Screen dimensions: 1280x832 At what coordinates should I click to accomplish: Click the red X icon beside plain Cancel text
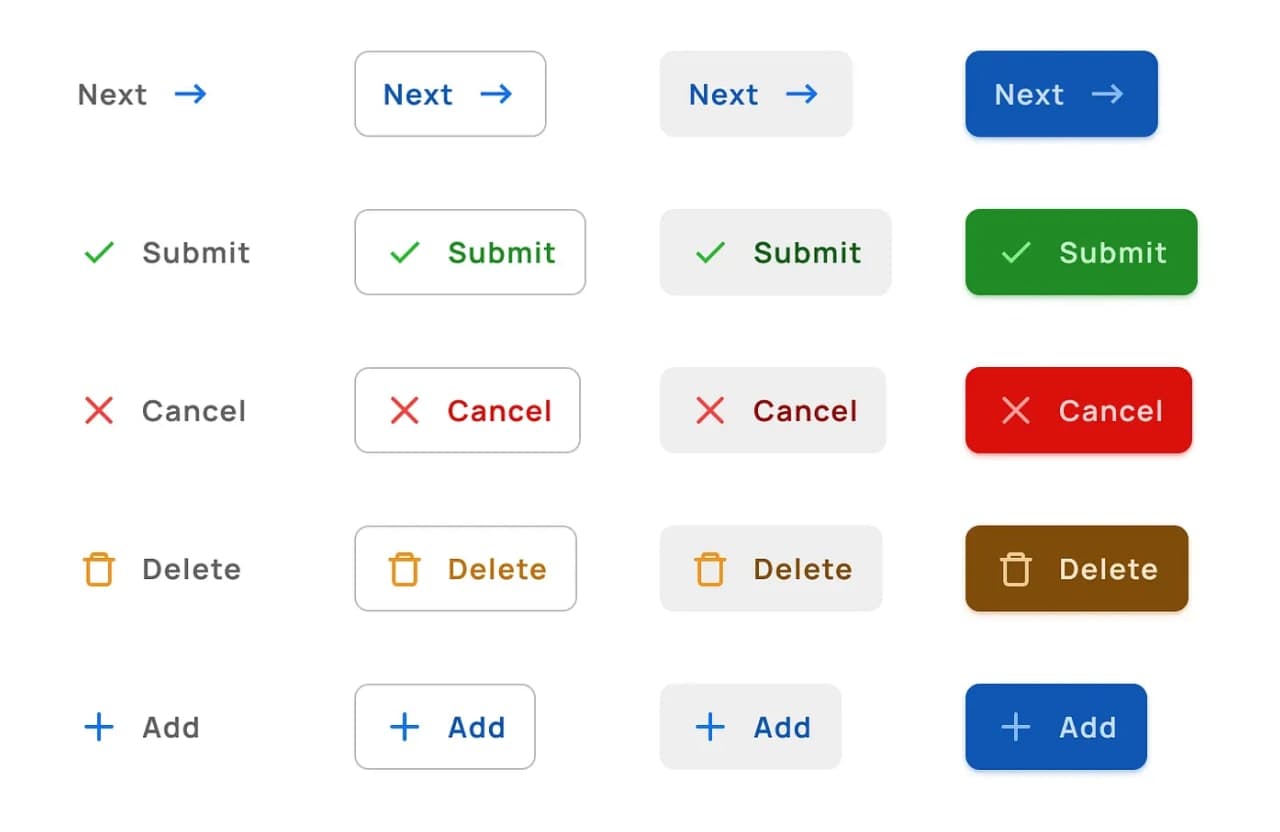(x=99, y=410)
